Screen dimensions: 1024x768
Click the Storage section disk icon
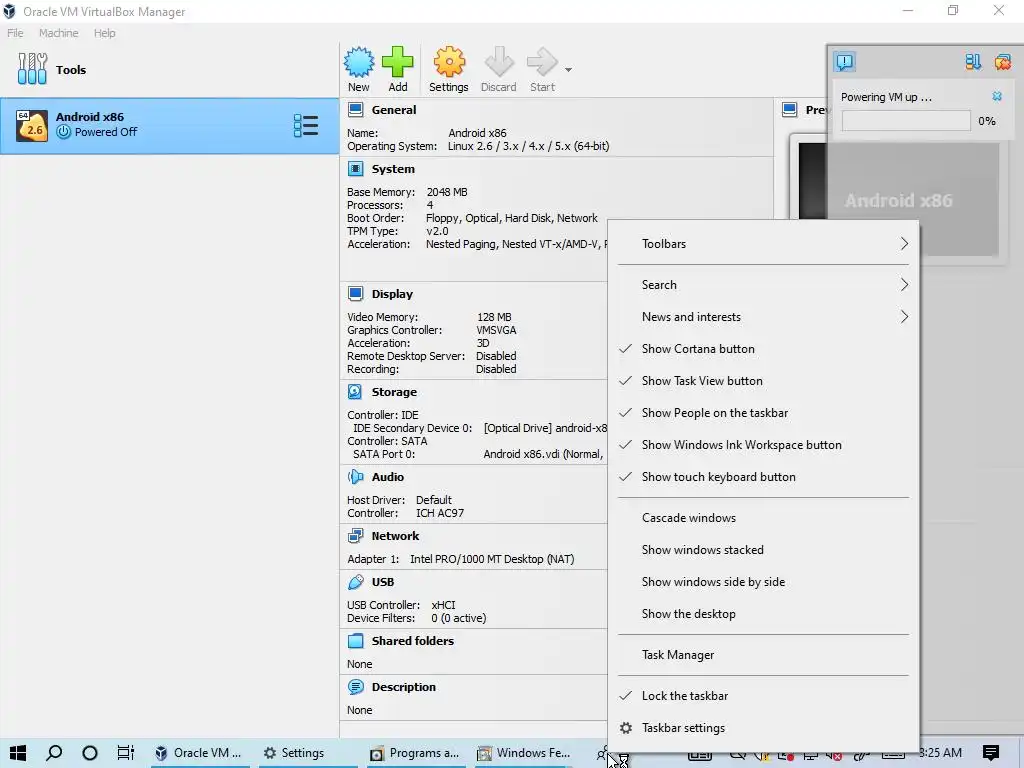pos(355,392)
